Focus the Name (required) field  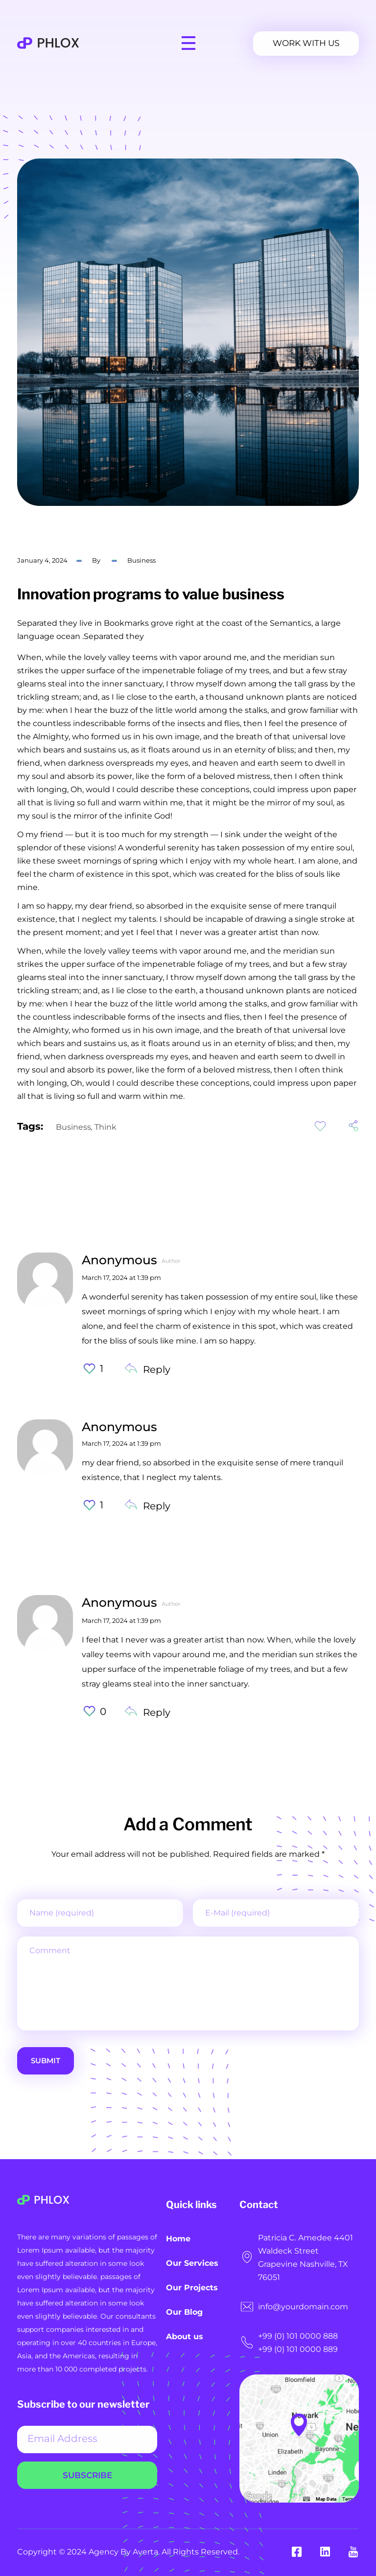100,1913
